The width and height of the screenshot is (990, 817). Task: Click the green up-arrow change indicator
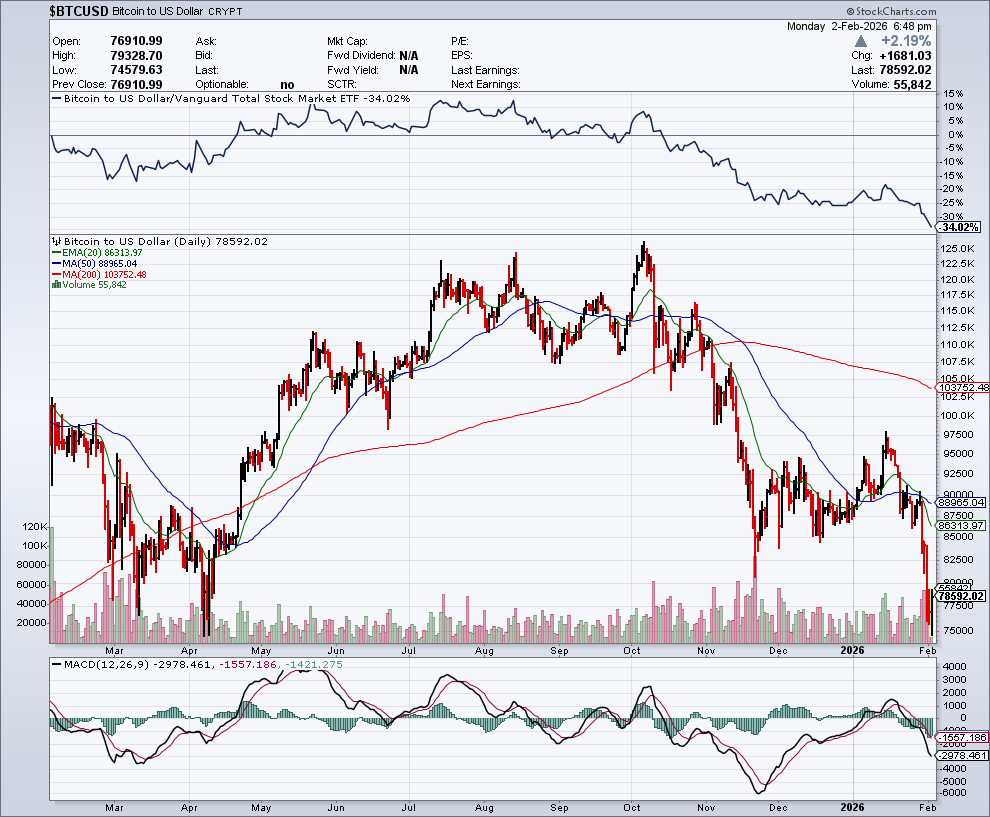pos(868,42)
